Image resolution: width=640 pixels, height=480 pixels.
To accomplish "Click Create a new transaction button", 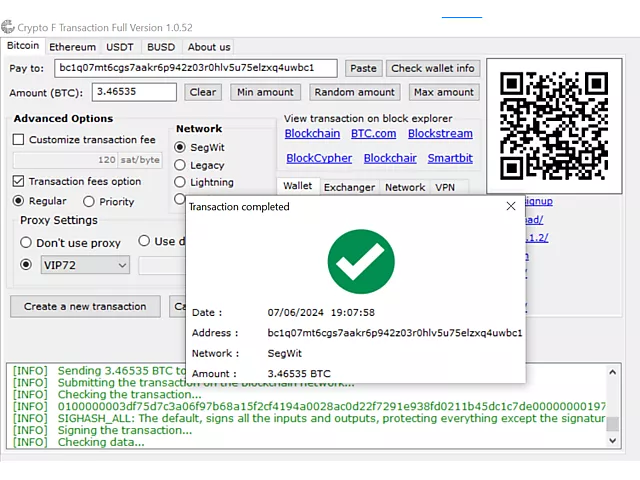I will 85,306.
